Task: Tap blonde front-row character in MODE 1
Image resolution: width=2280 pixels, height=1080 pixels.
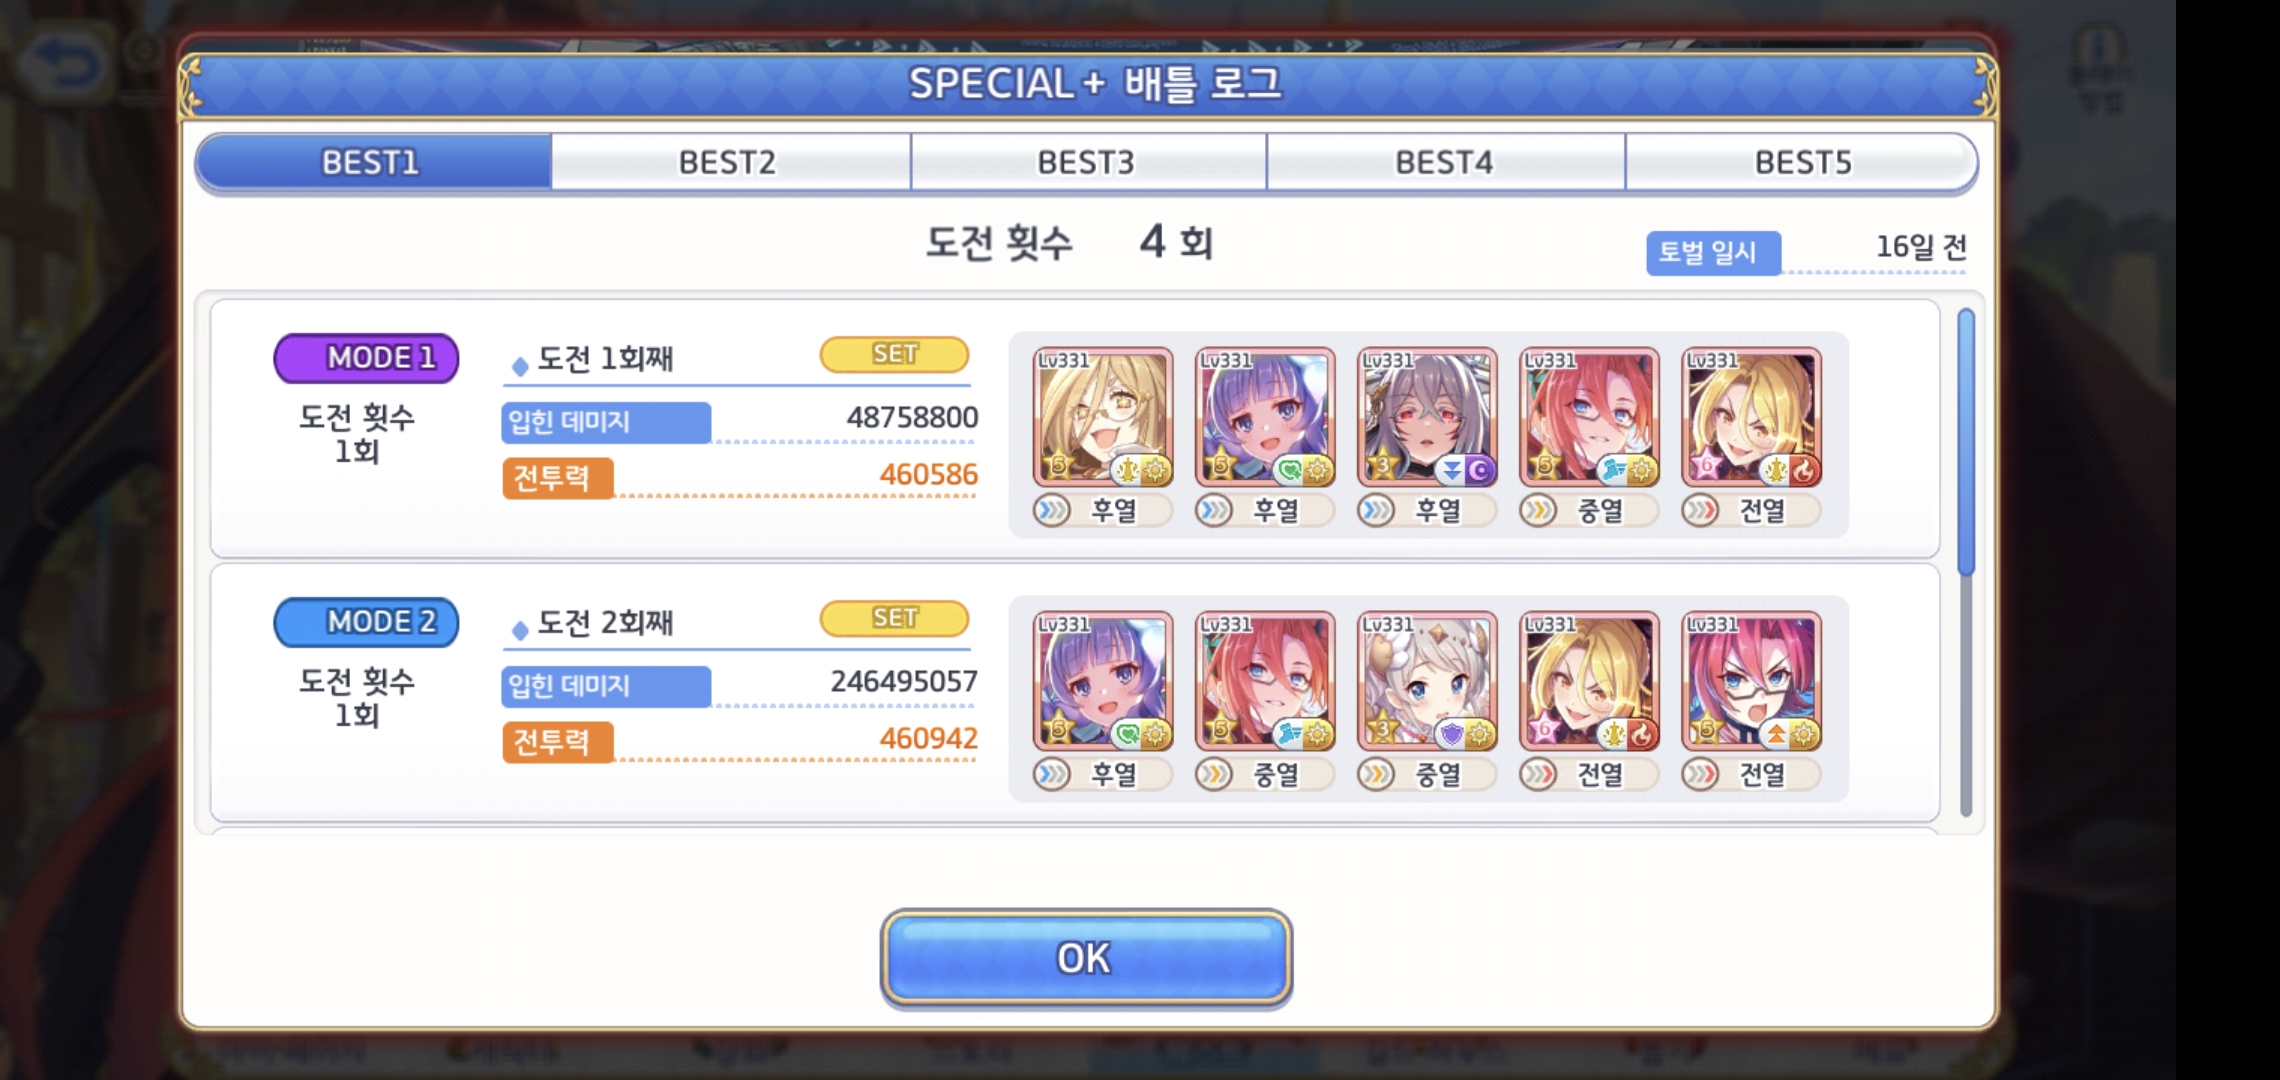Action: 1750,417
